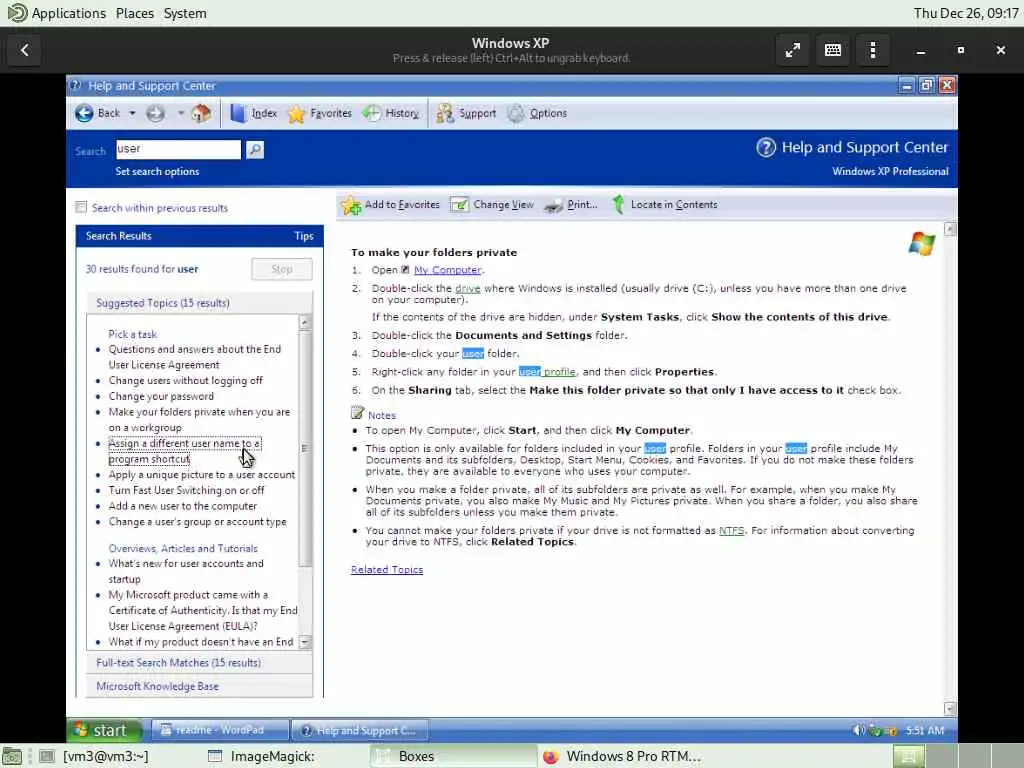Click the NTFS glossary link
Viewport: 1024px width, 768px height.
[731, 530]
